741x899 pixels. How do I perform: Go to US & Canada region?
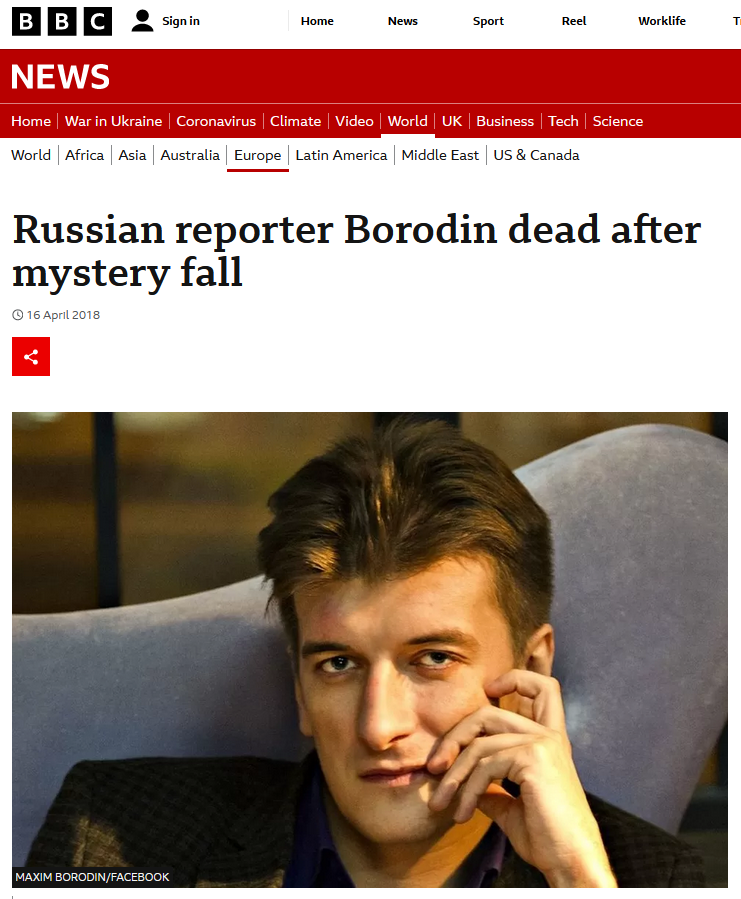536,155
